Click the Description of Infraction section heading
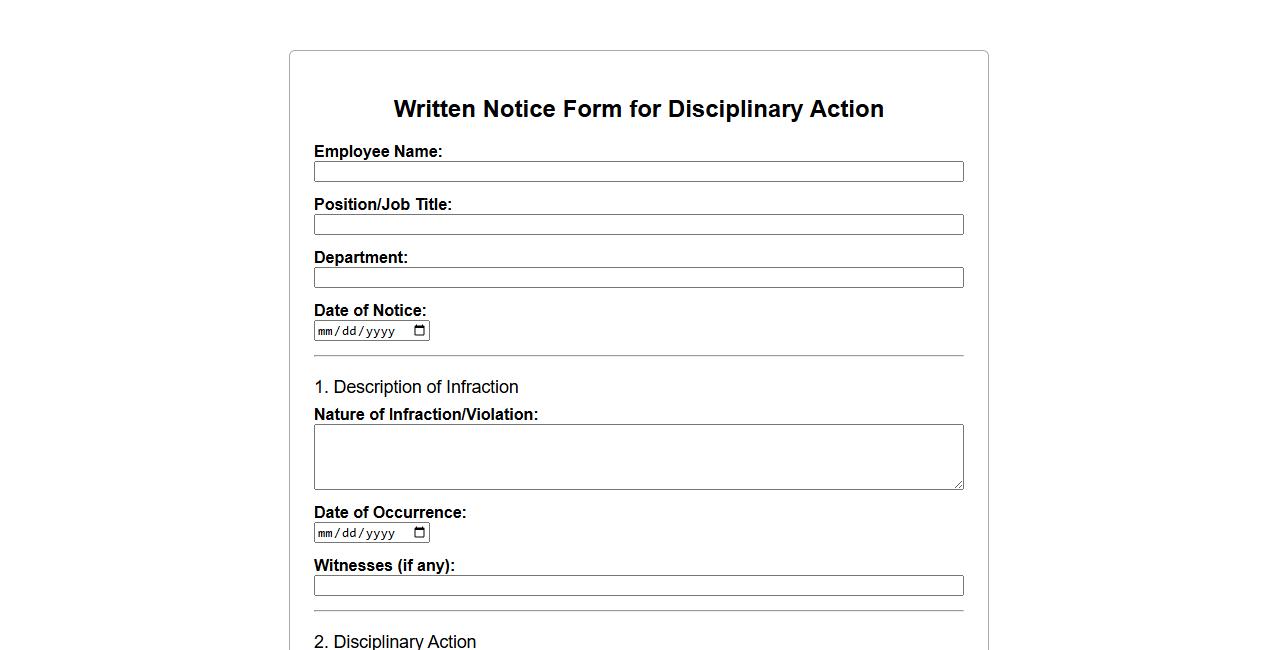 (x=416, y=387)
